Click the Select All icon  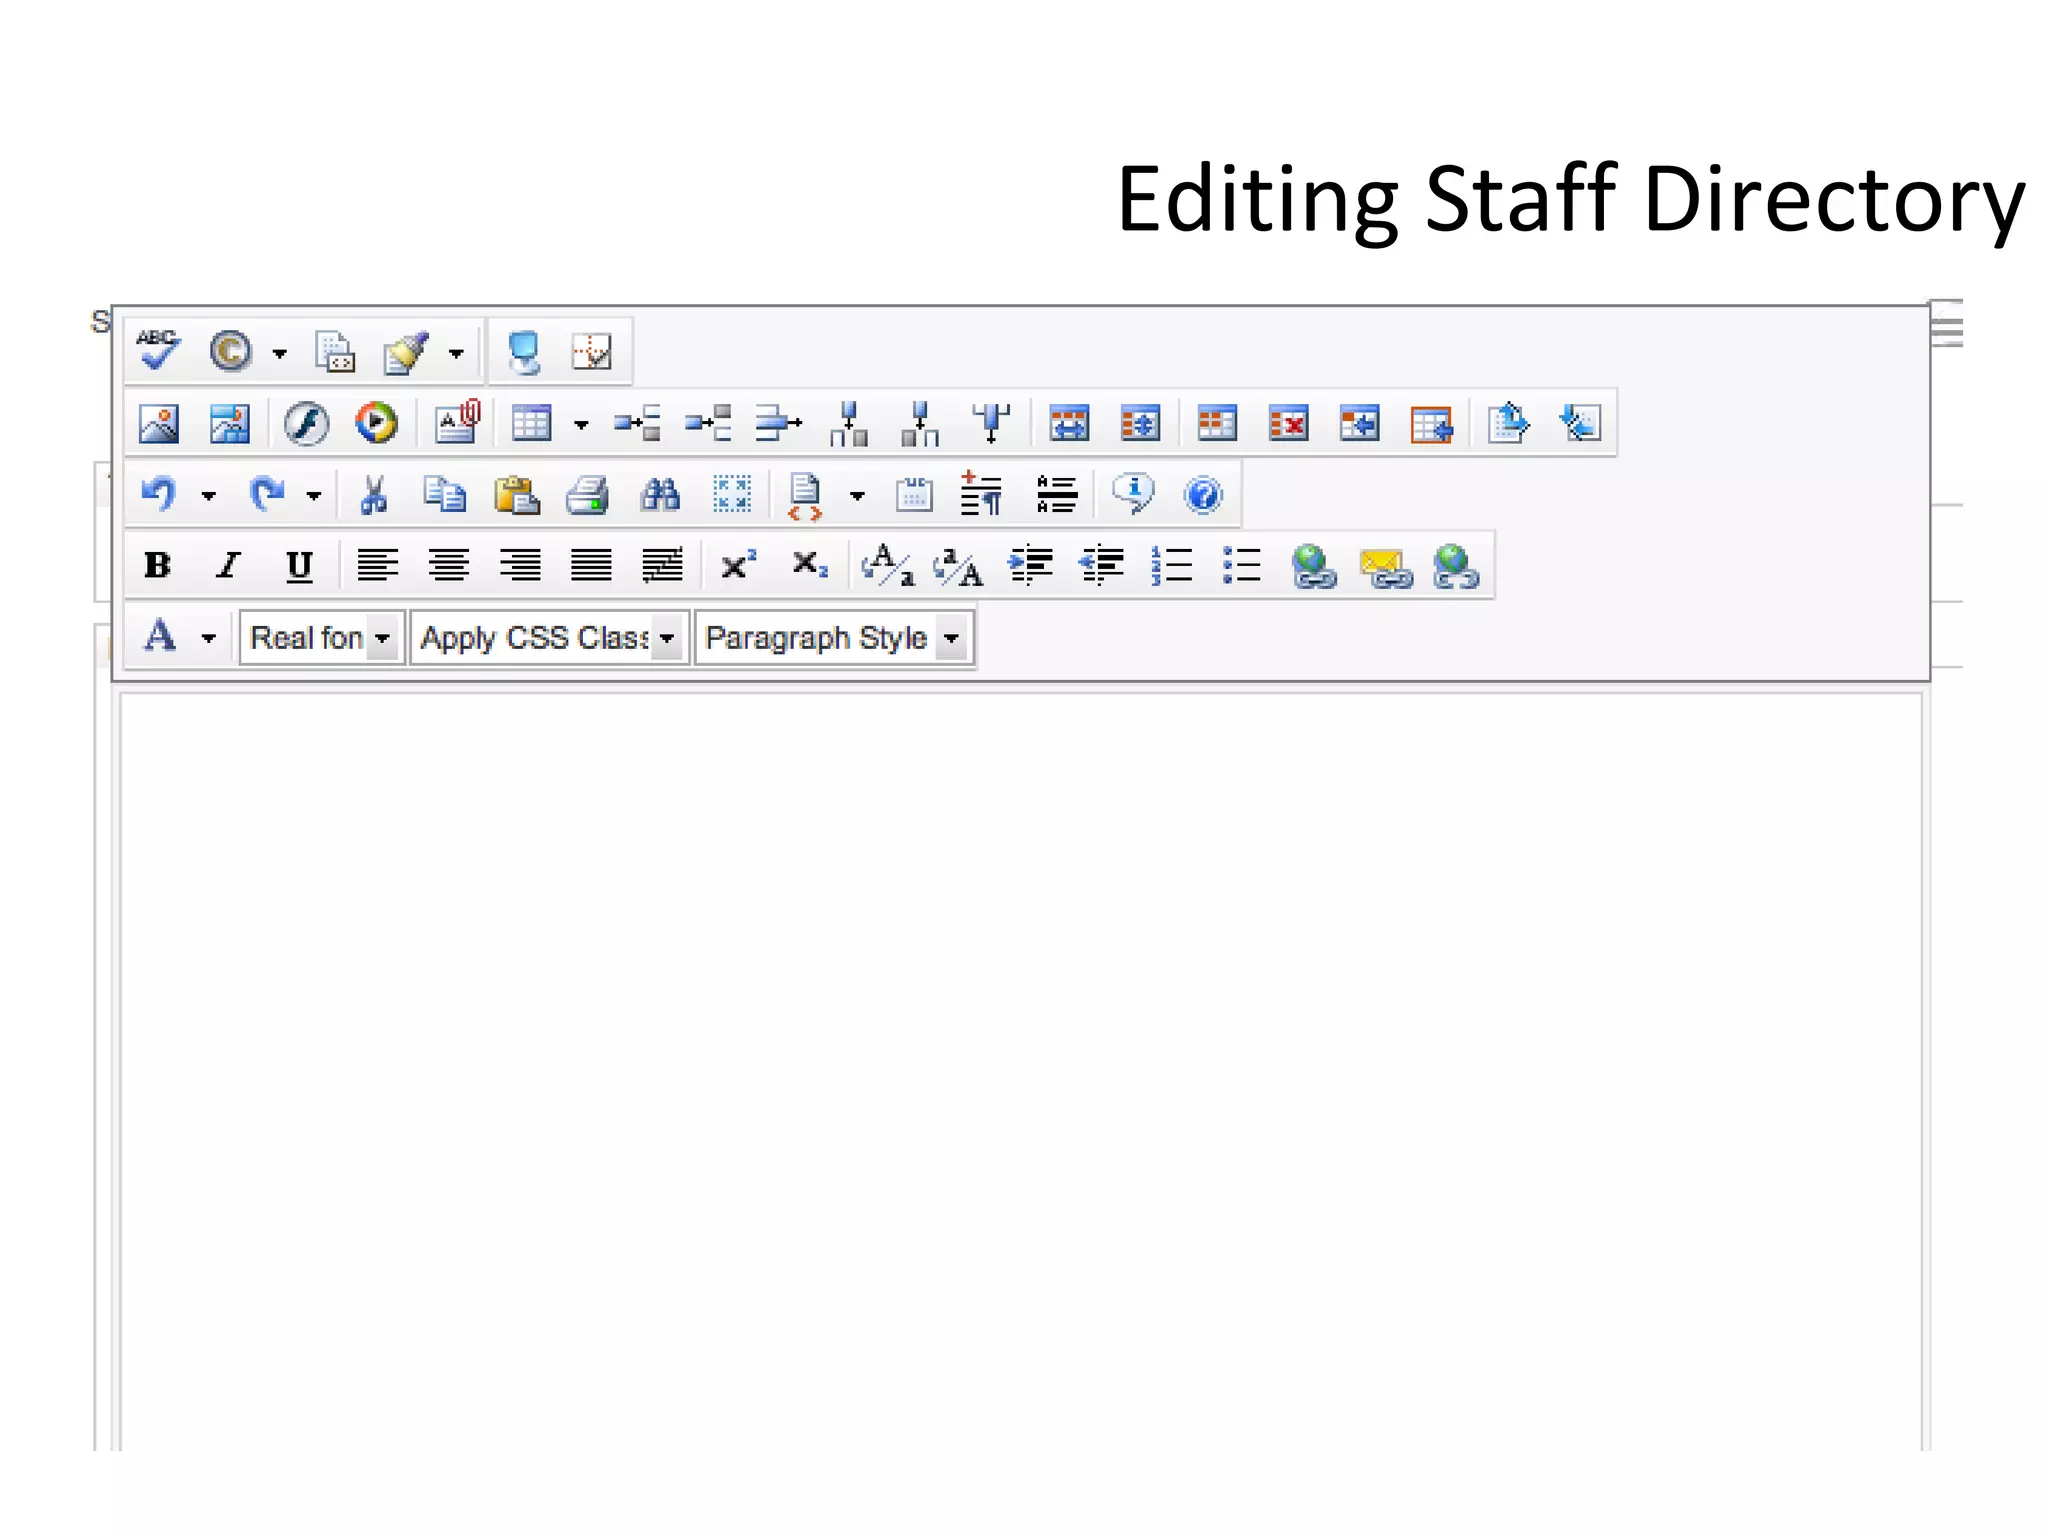click(x=732, y=495)
